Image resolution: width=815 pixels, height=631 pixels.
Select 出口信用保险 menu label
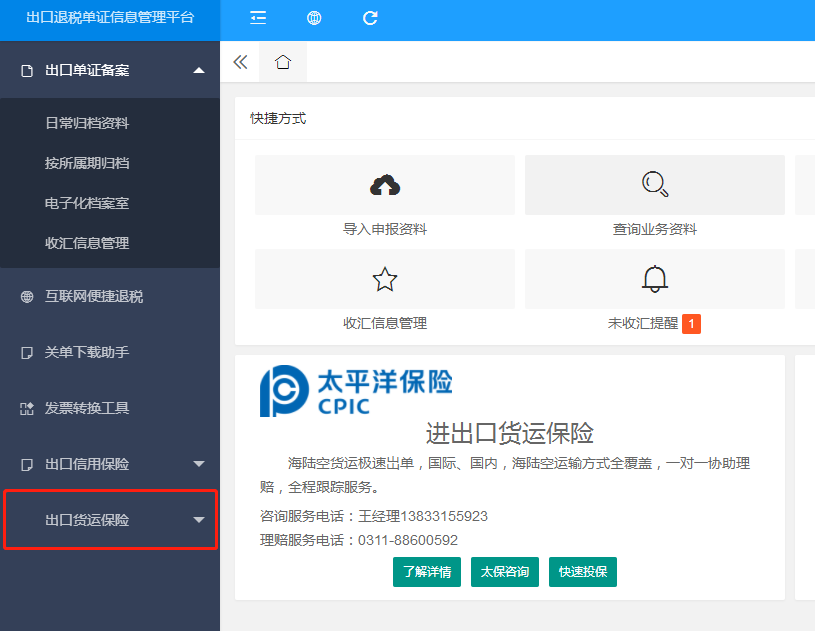pos(87,464)
